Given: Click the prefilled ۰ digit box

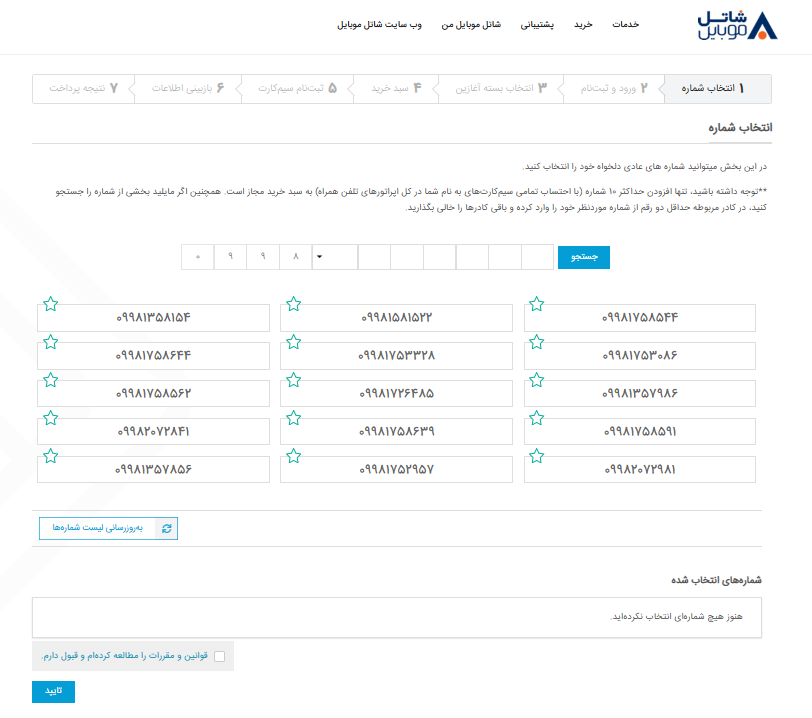Looking at the screenshot, I should click(198, 257).
